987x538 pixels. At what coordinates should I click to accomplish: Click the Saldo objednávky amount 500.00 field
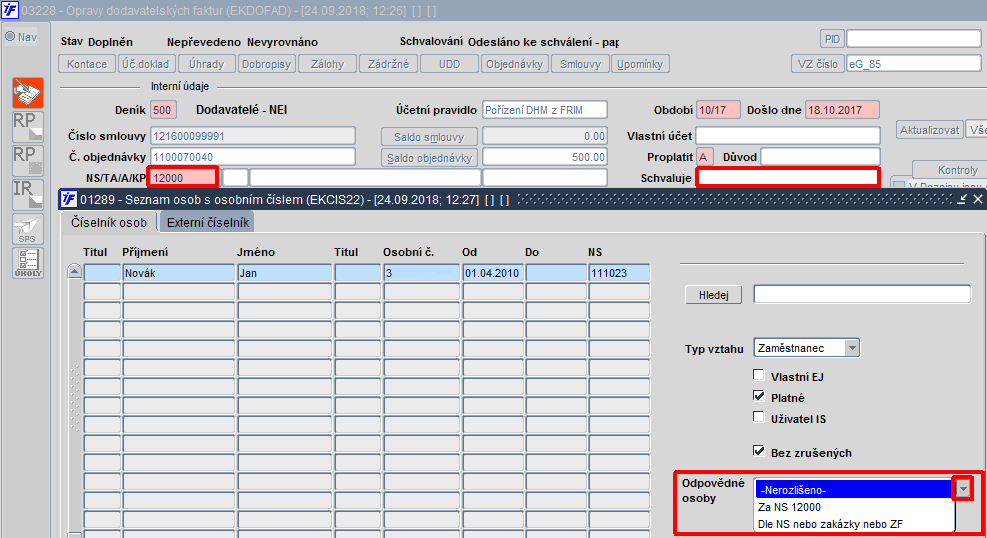[544, 157]
